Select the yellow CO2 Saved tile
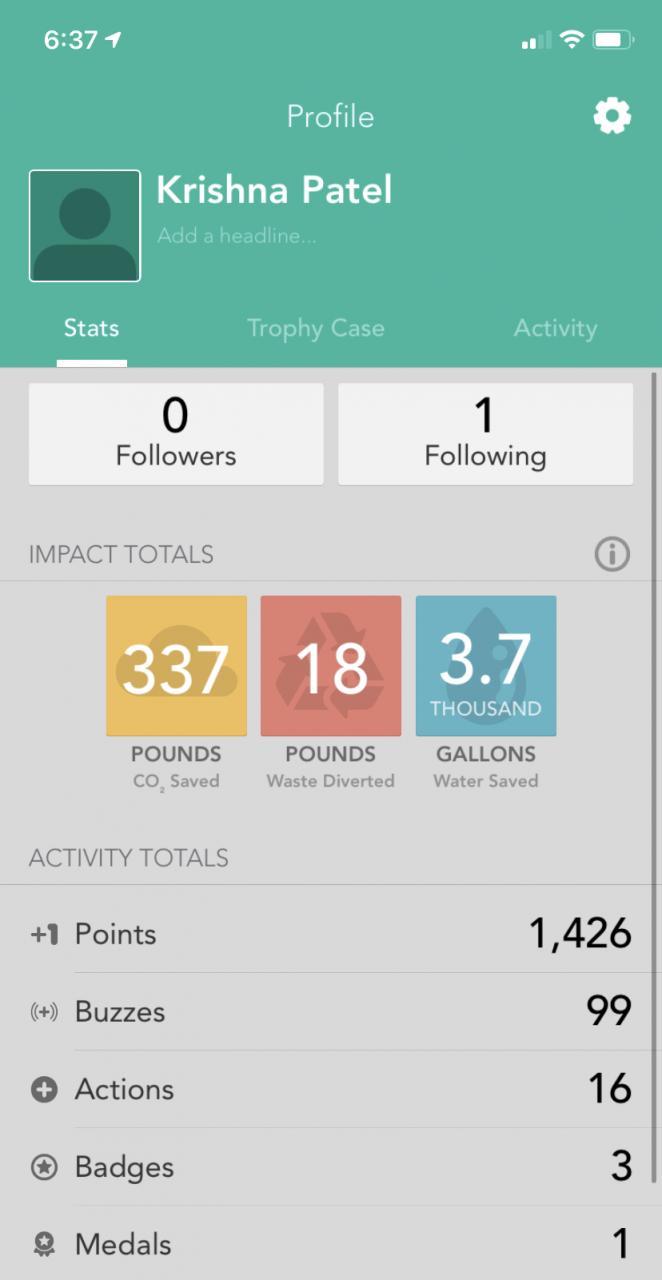 point(176,666)
